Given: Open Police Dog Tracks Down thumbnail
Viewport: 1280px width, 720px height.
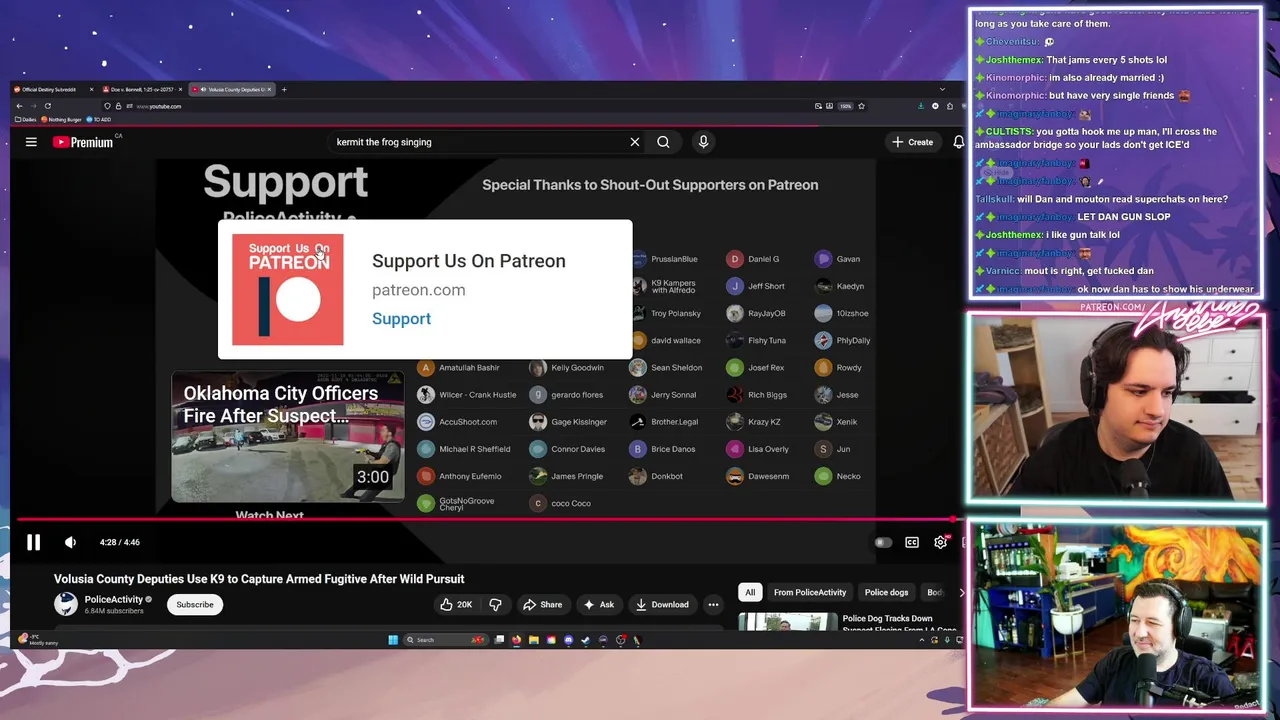Looking at the screenshot, I should (x=788, y=621).
